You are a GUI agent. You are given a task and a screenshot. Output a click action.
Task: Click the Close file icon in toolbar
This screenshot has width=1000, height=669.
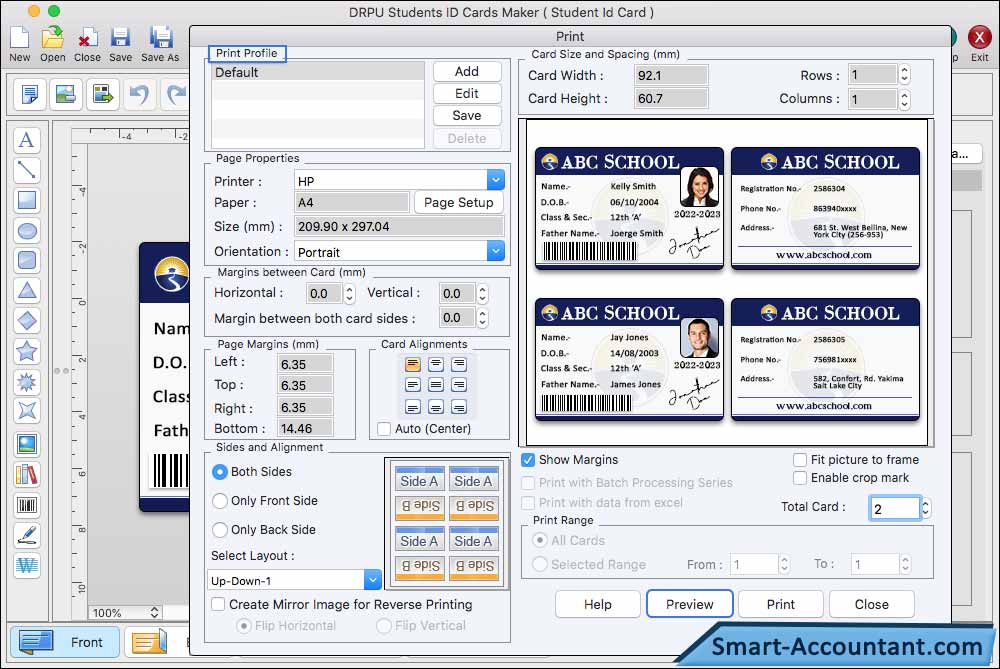(87, 38)
